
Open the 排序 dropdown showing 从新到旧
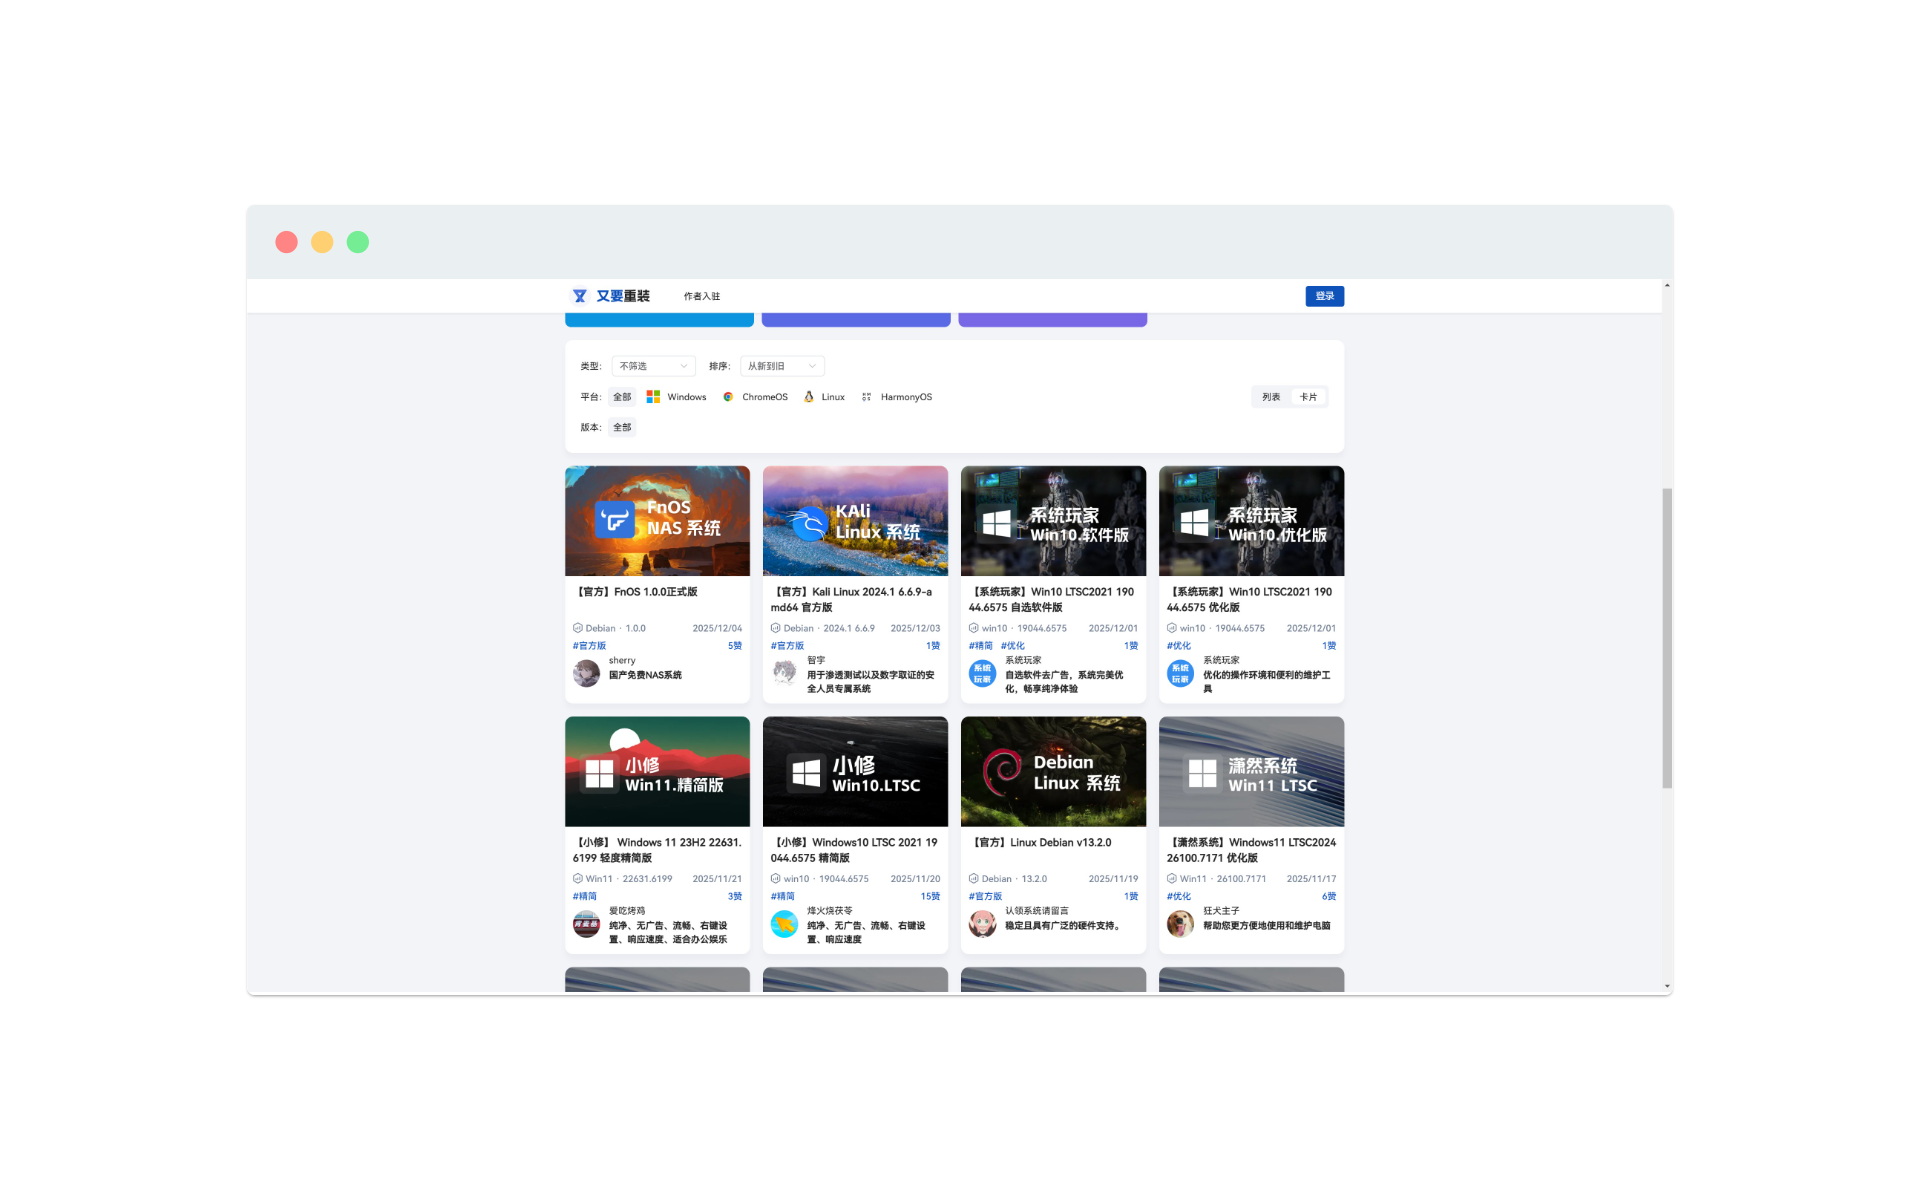click(782, 366)
